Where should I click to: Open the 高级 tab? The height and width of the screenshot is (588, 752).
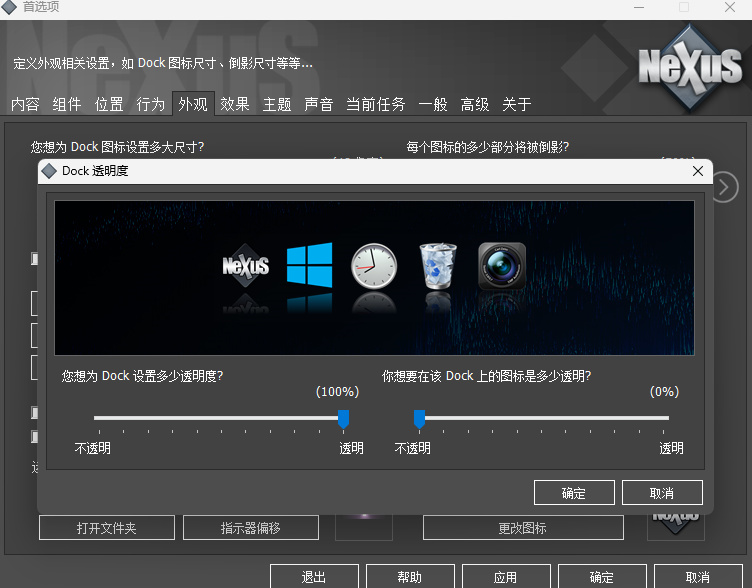tap(475, 104)
